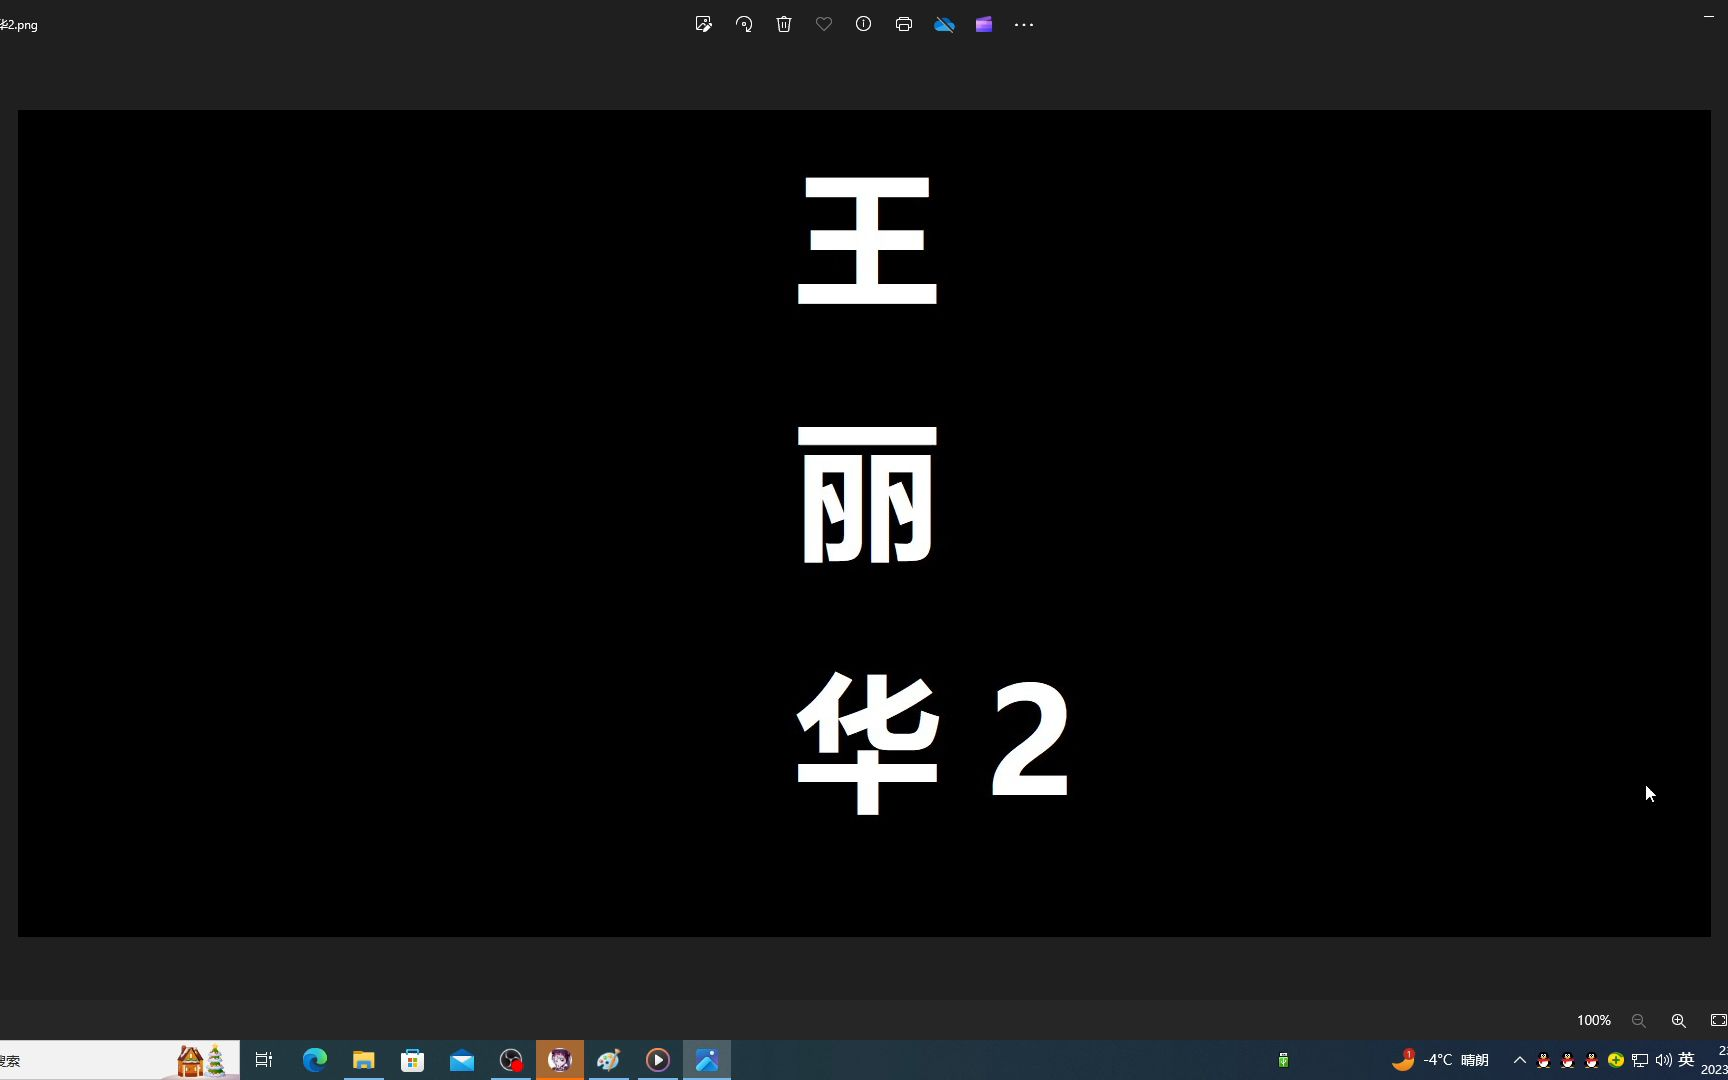Click the displayed image of 王丽华2

[864, 523]
